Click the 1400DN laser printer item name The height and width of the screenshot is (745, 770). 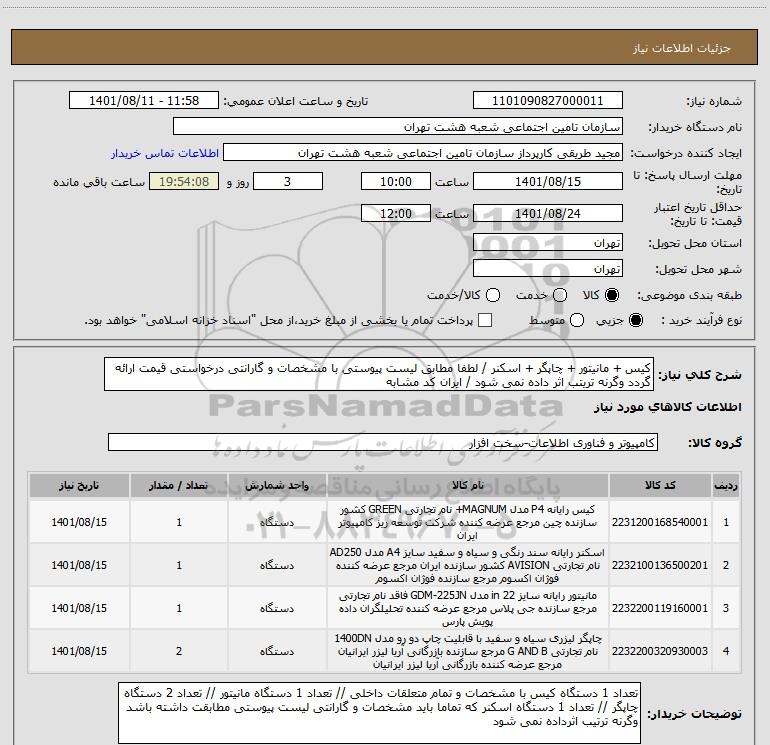[x=468, y=651]
